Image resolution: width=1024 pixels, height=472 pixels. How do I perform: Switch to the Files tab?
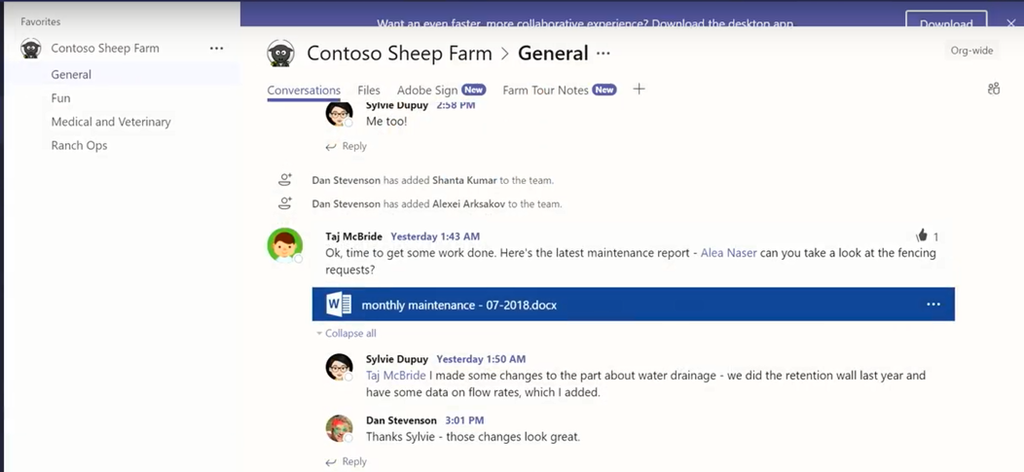coord(368,90)
